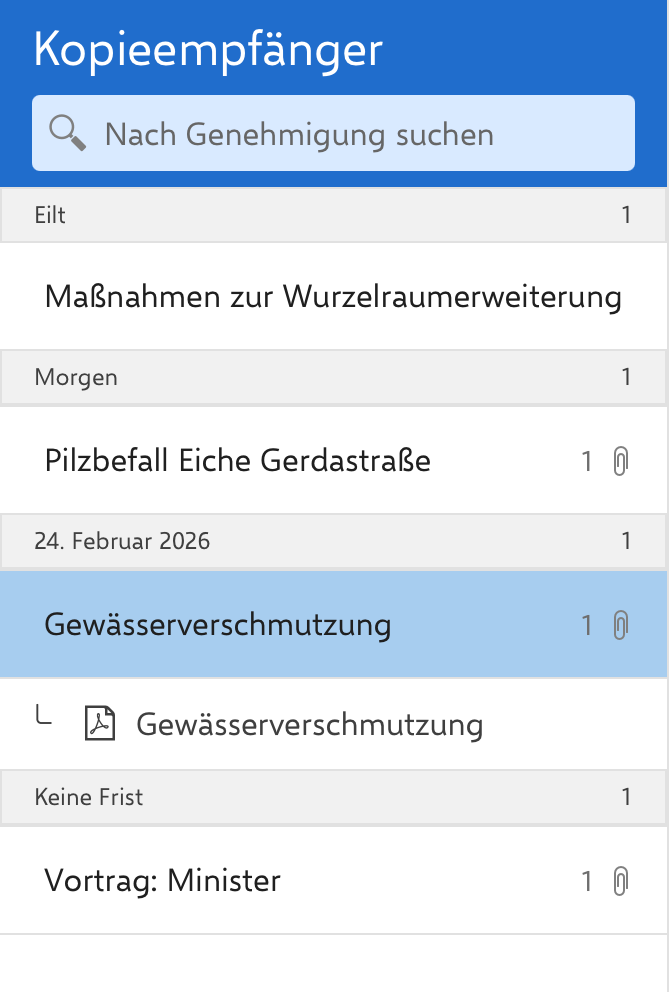The height and width of the screenshot is (992, 669).
Task: Click paperclip icon on Pilzbefall Eiche Gerdastraße
Action: pyautogui.click(x=620, y=461)
